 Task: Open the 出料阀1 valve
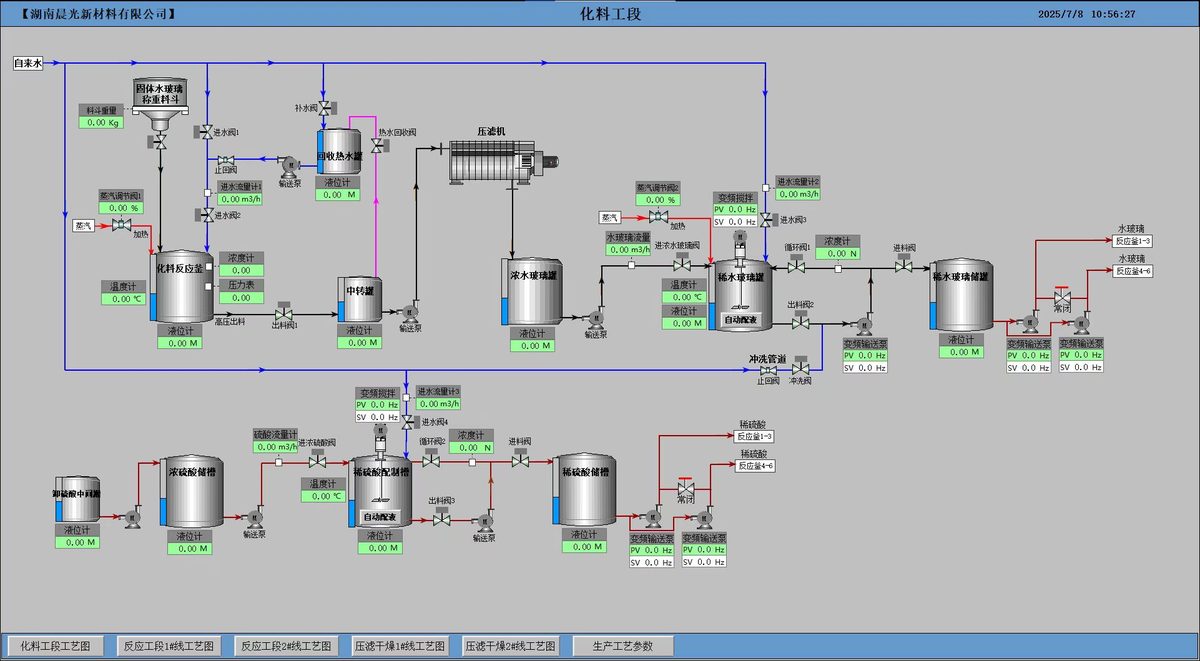pos(284,314)
